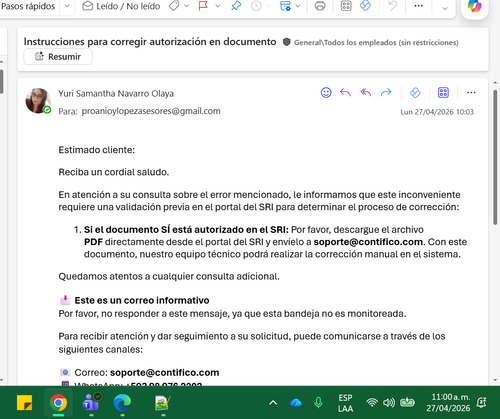Click the envelope icon for read status
Image resolution: width=500 pixels, height=419 pixels.
pos(87,6)
